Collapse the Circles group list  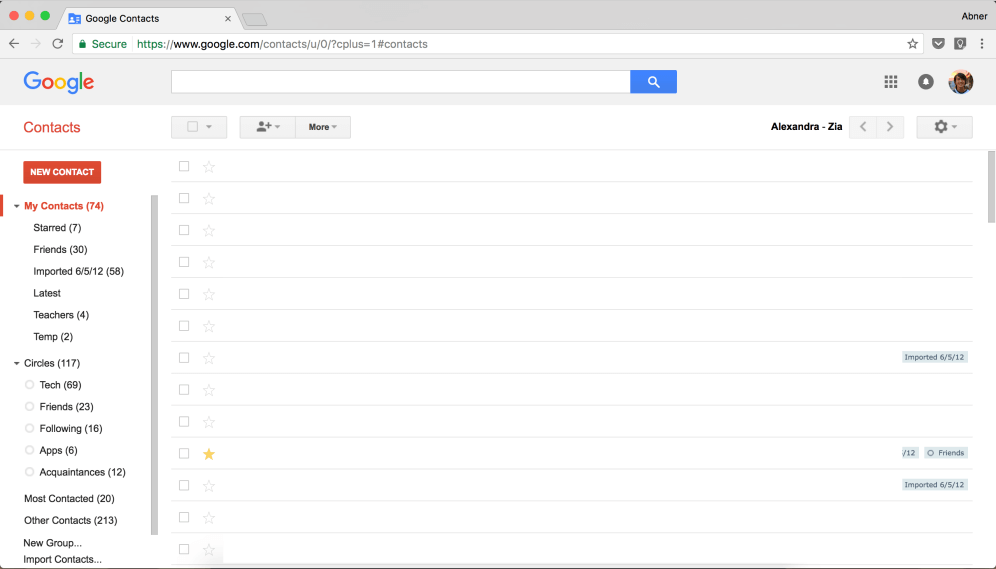coord(17,364)
